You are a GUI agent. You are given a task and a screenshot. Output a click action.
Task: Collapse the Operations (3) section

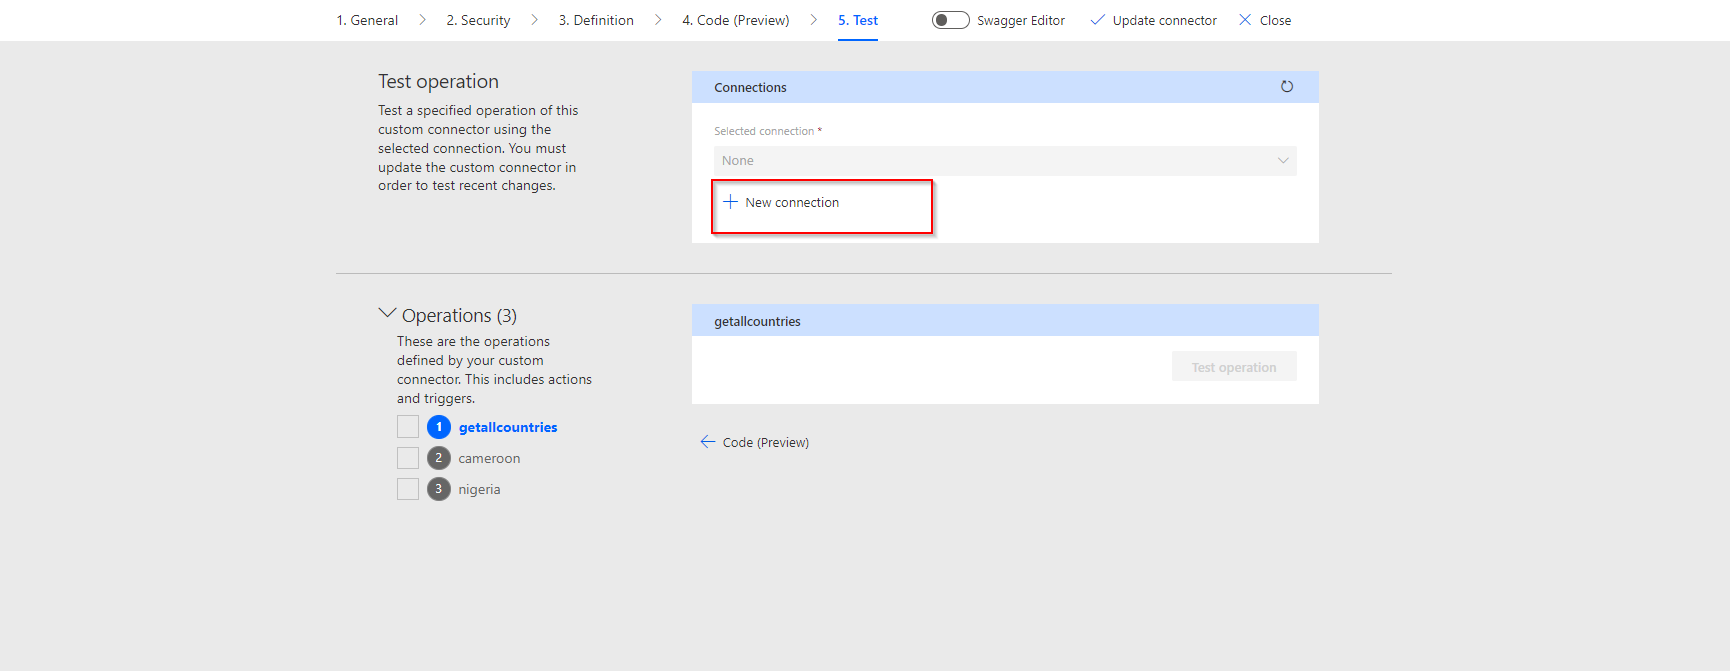click(x=387, y=314)
